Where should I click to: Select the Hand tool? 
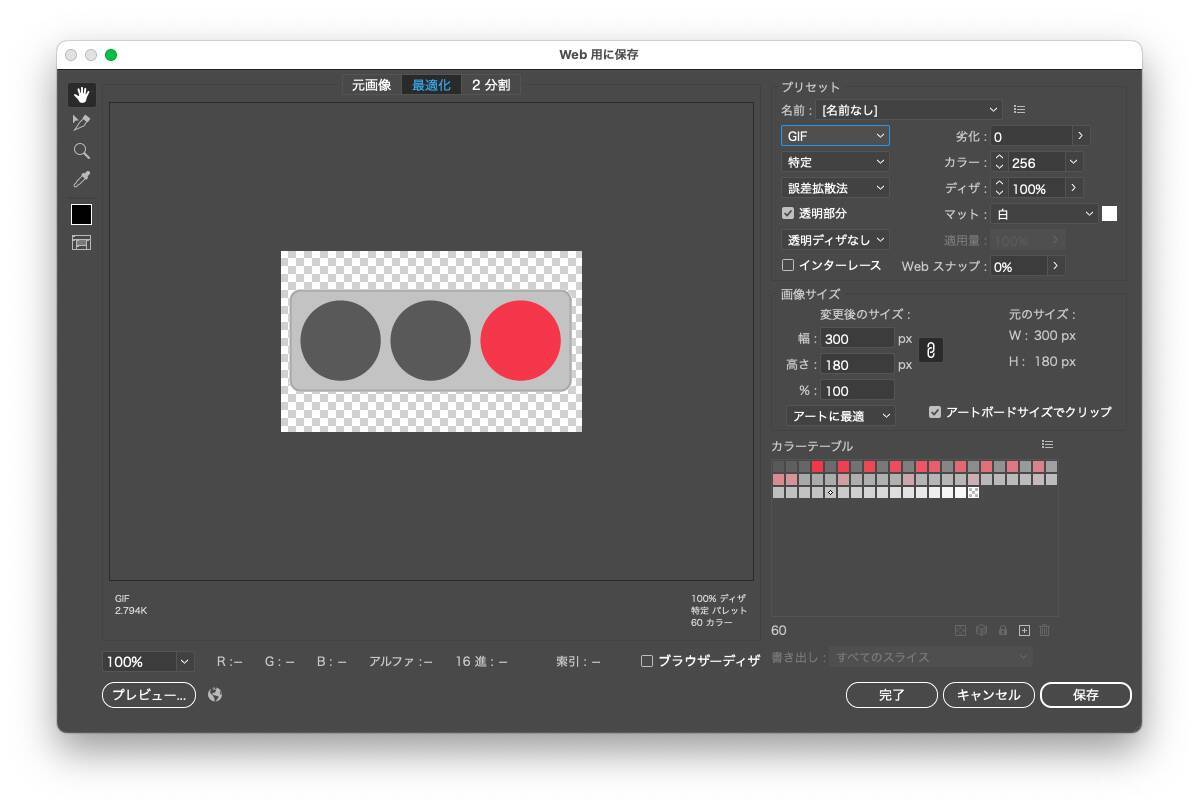82,95
